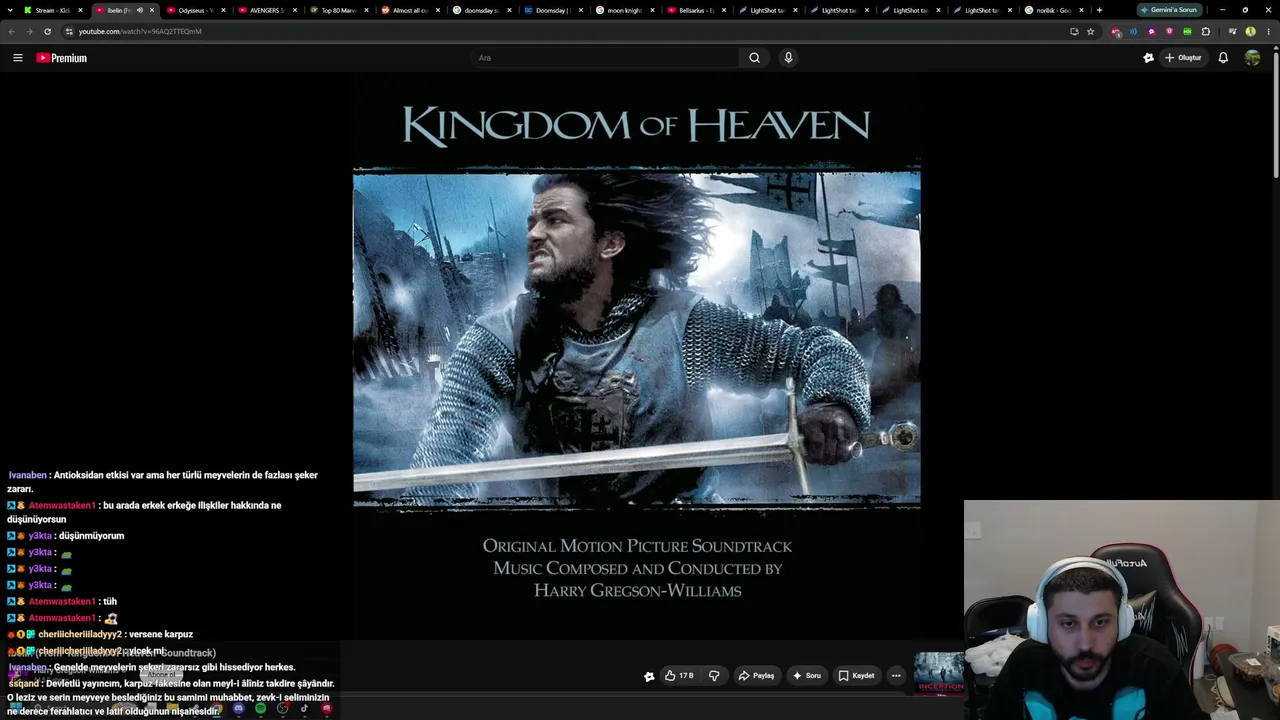This screenshot has width=1280, height=720.
Task: Click the search magnifier button
Action: pyautogui.click(x=755, y=58)
